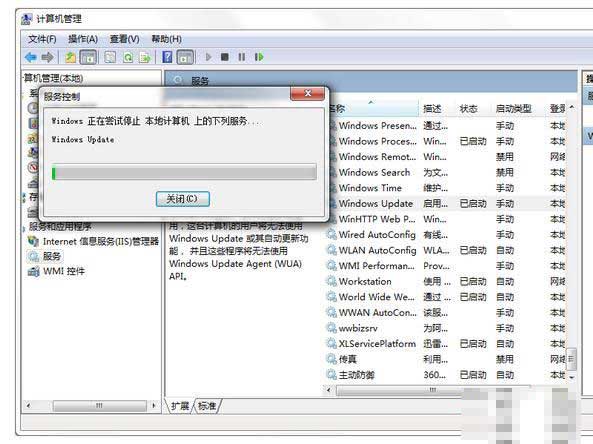593x444 pixels.
Task: Open the Help question mark icon
Action: click(x=167, y=57)
